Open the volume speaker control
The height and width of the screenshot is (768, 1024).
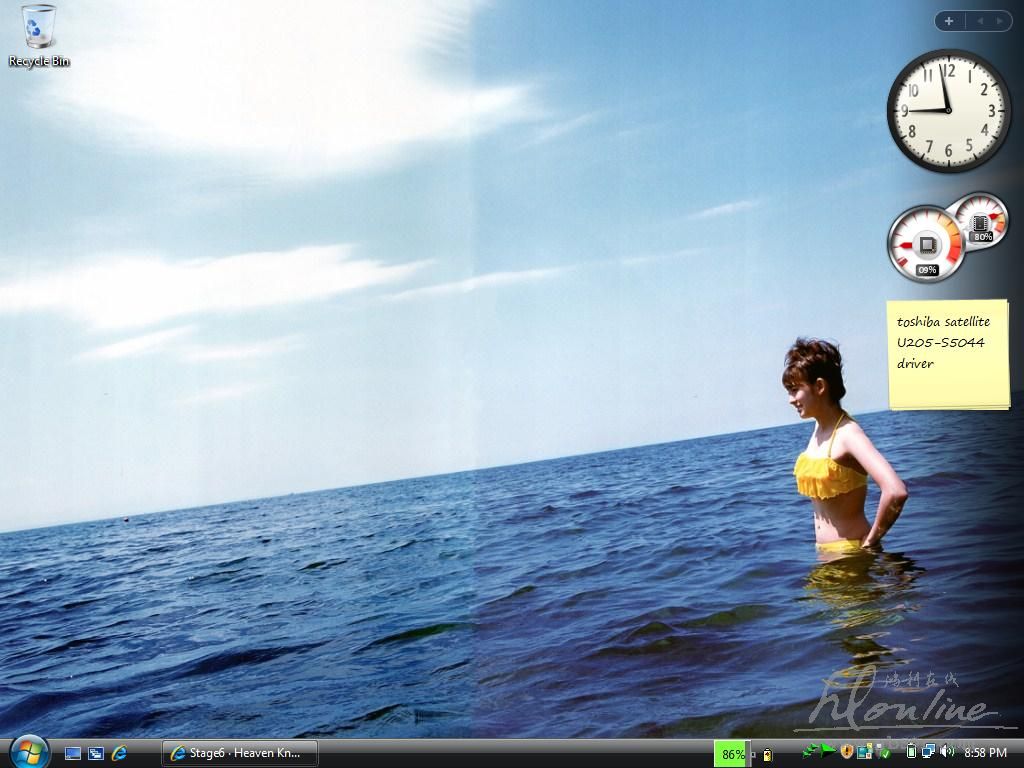click(x=946, y=752)
